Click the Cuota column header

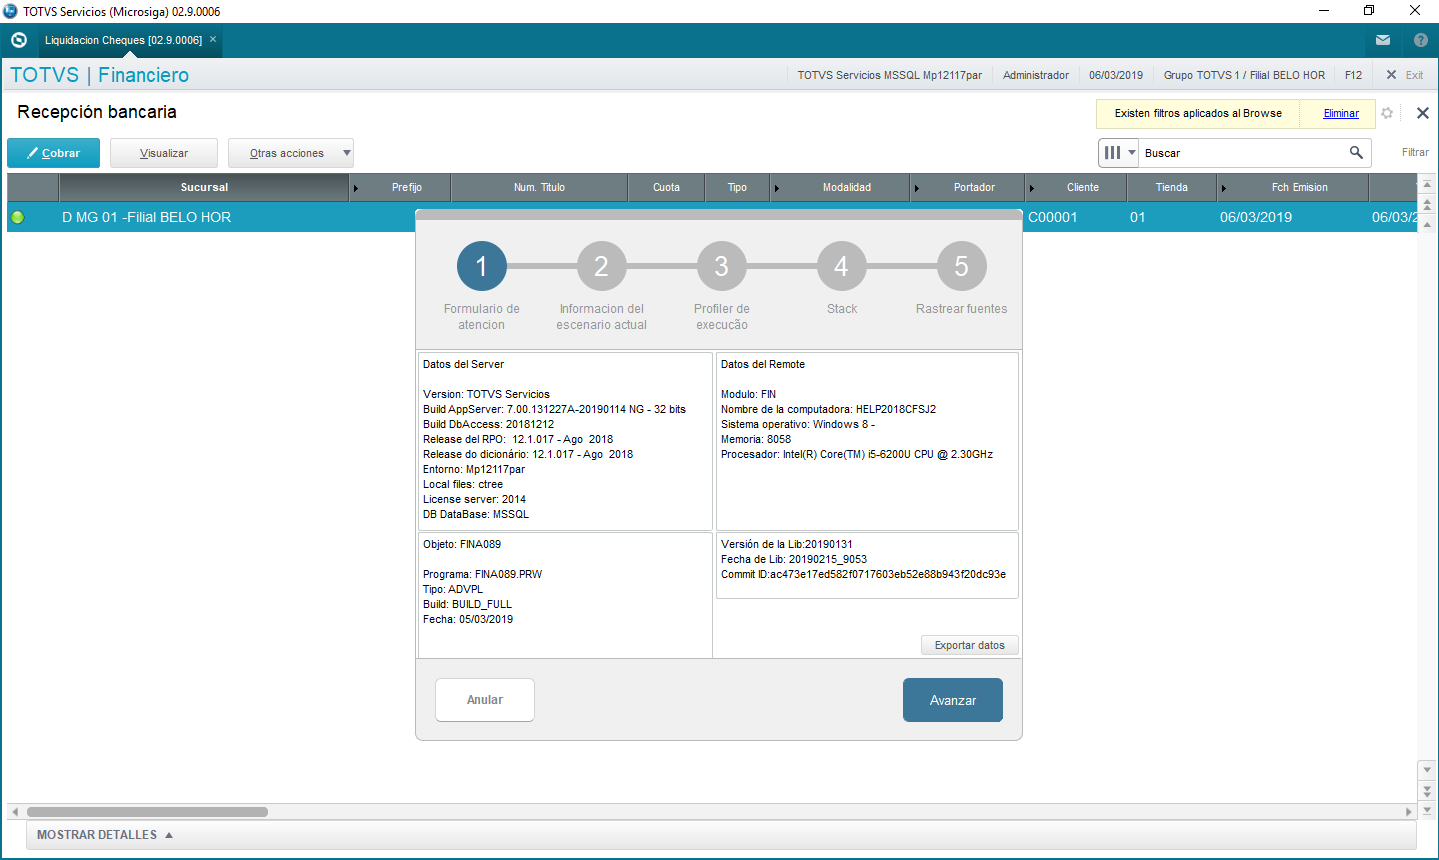coord(666,187)
